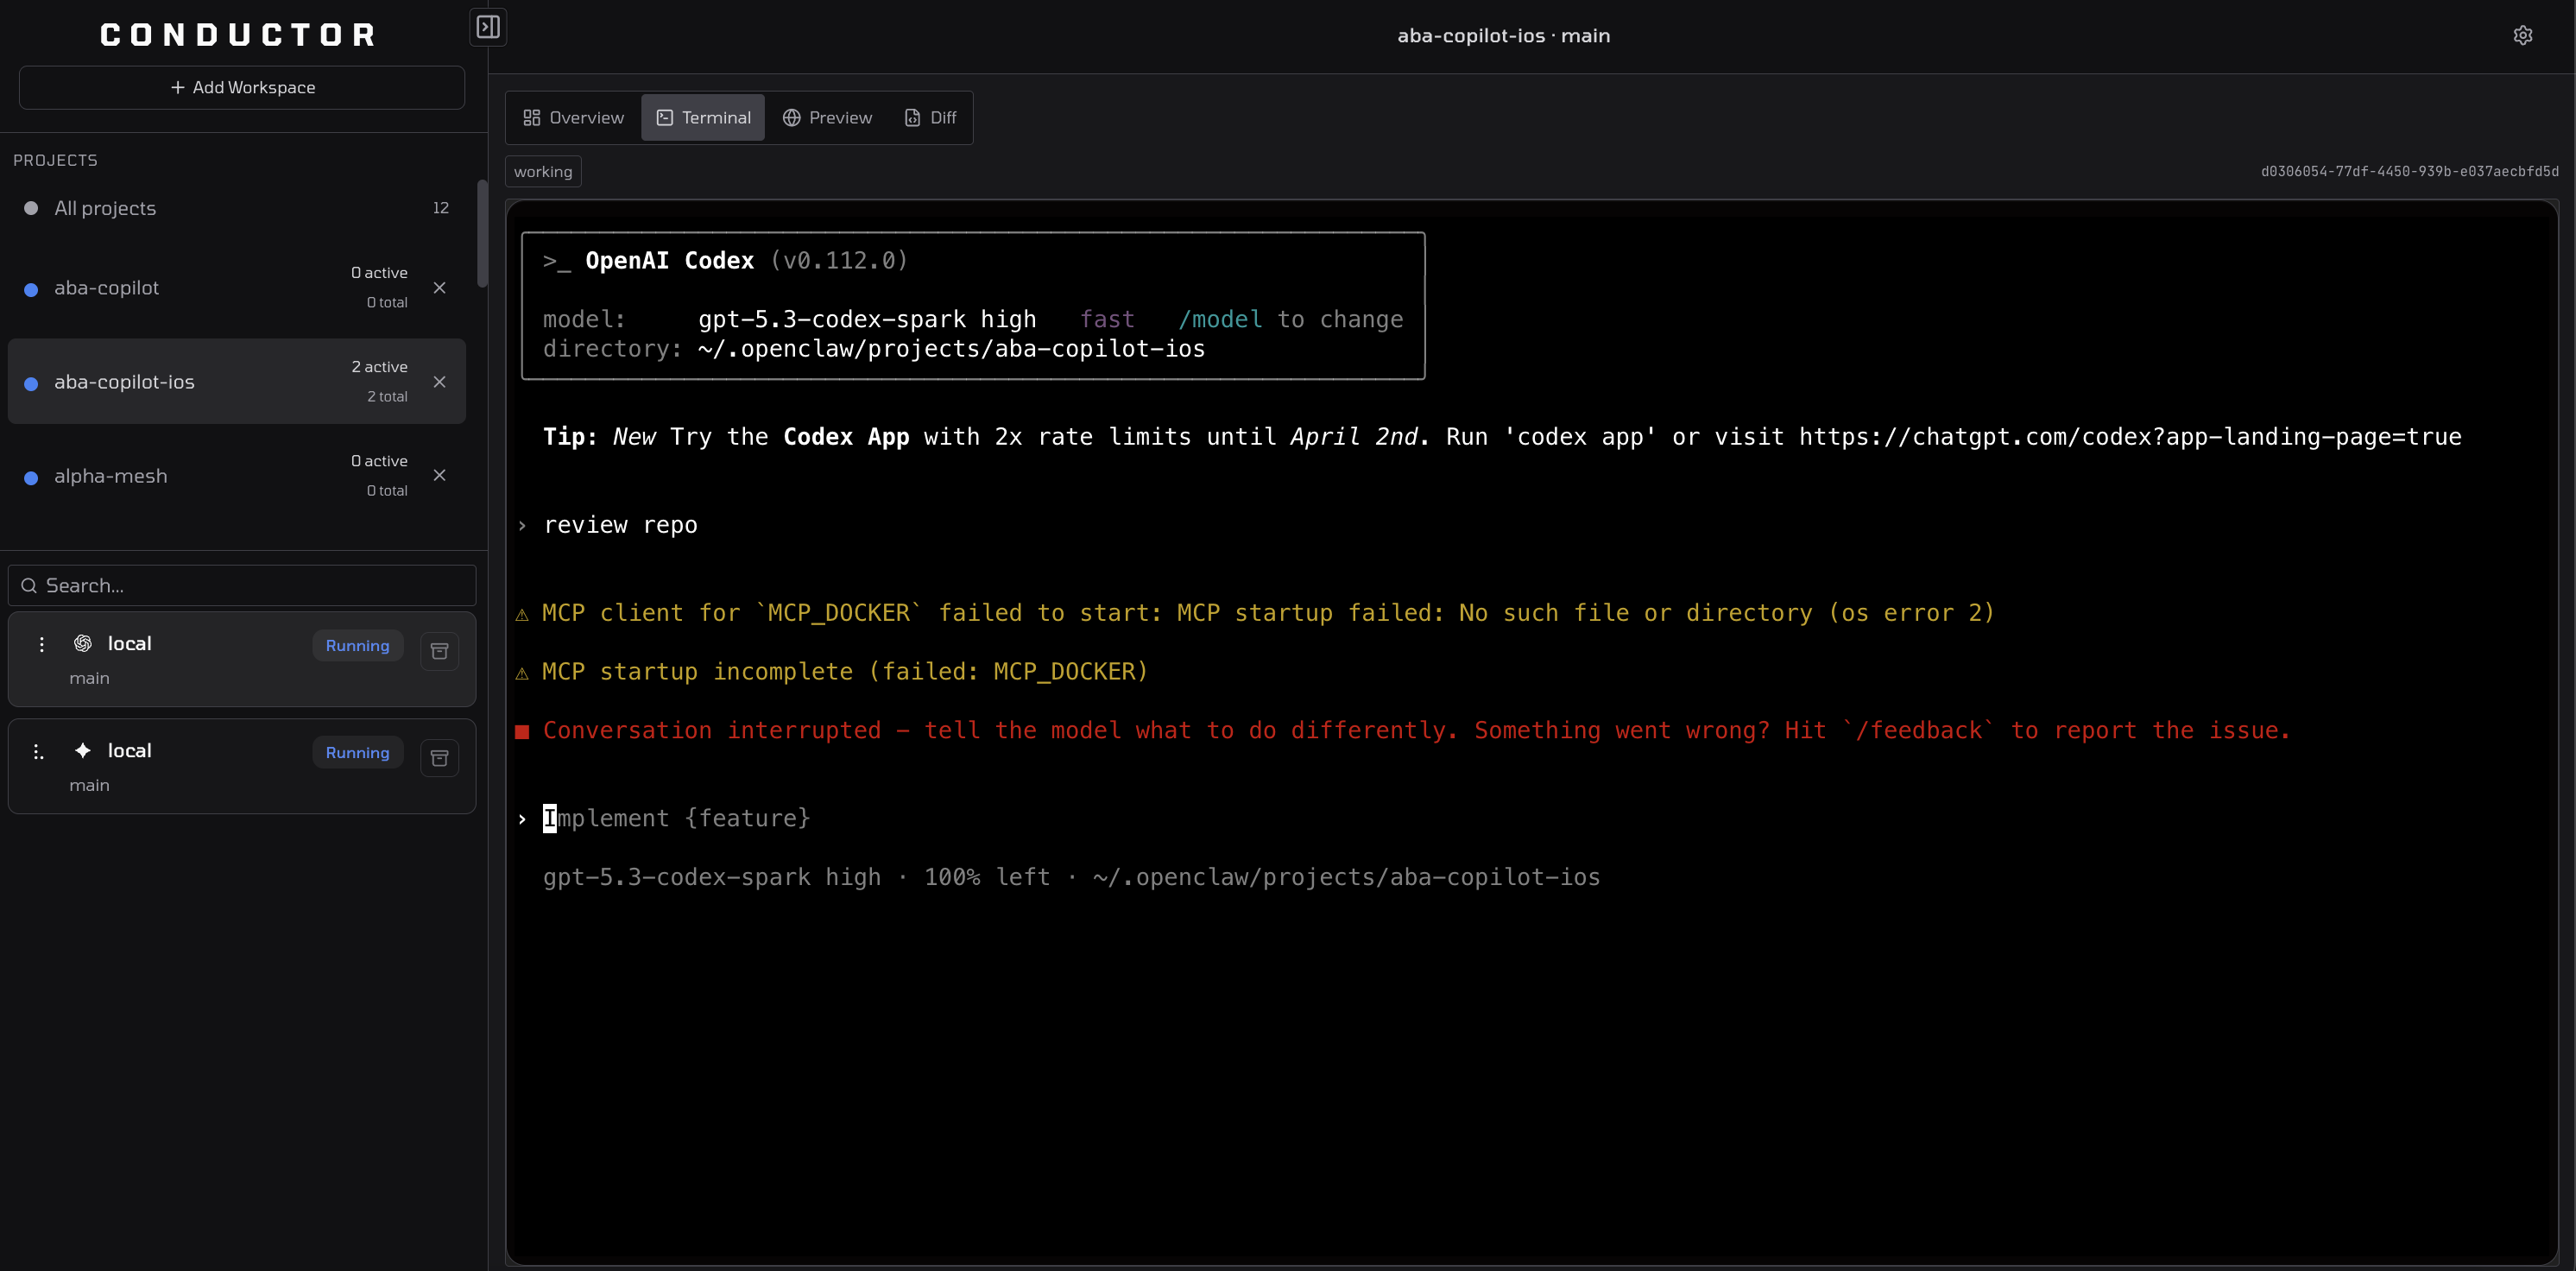Switch to the Overview tab
The image size is (2576, 1271).
coord(574,118)
